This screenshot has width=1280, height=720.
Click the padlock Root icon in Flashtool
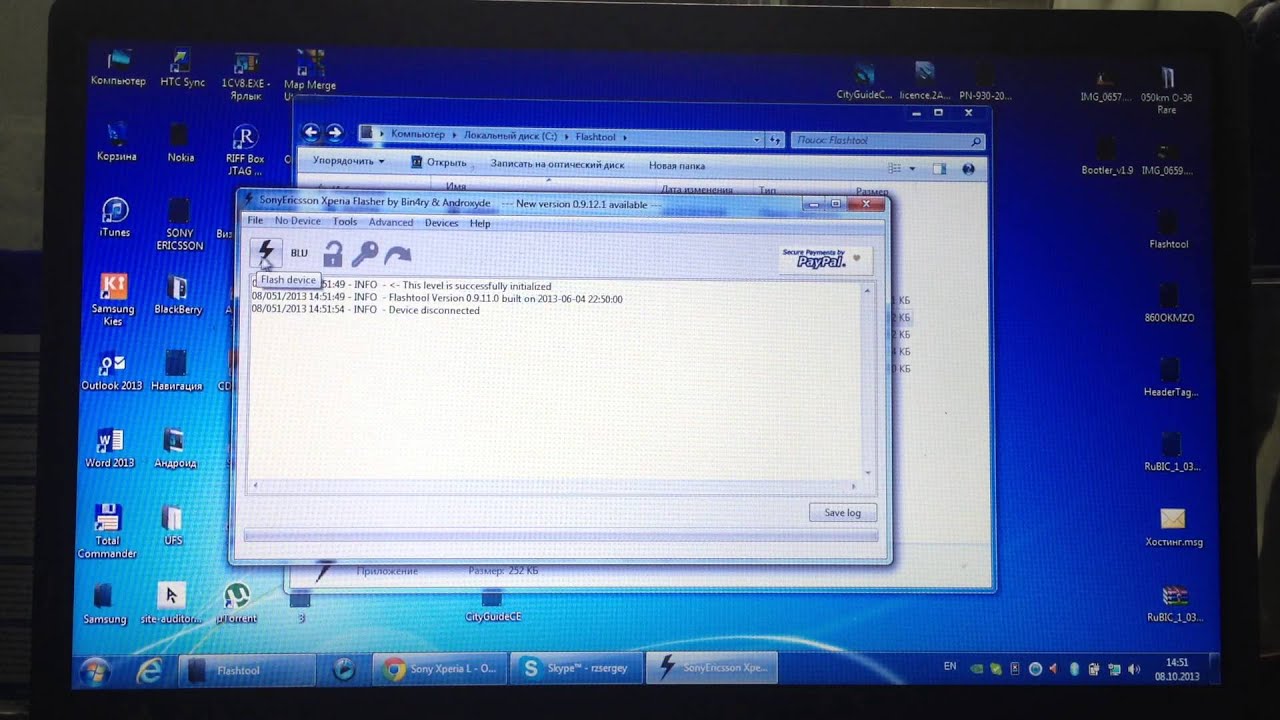[x=333, y=254]
